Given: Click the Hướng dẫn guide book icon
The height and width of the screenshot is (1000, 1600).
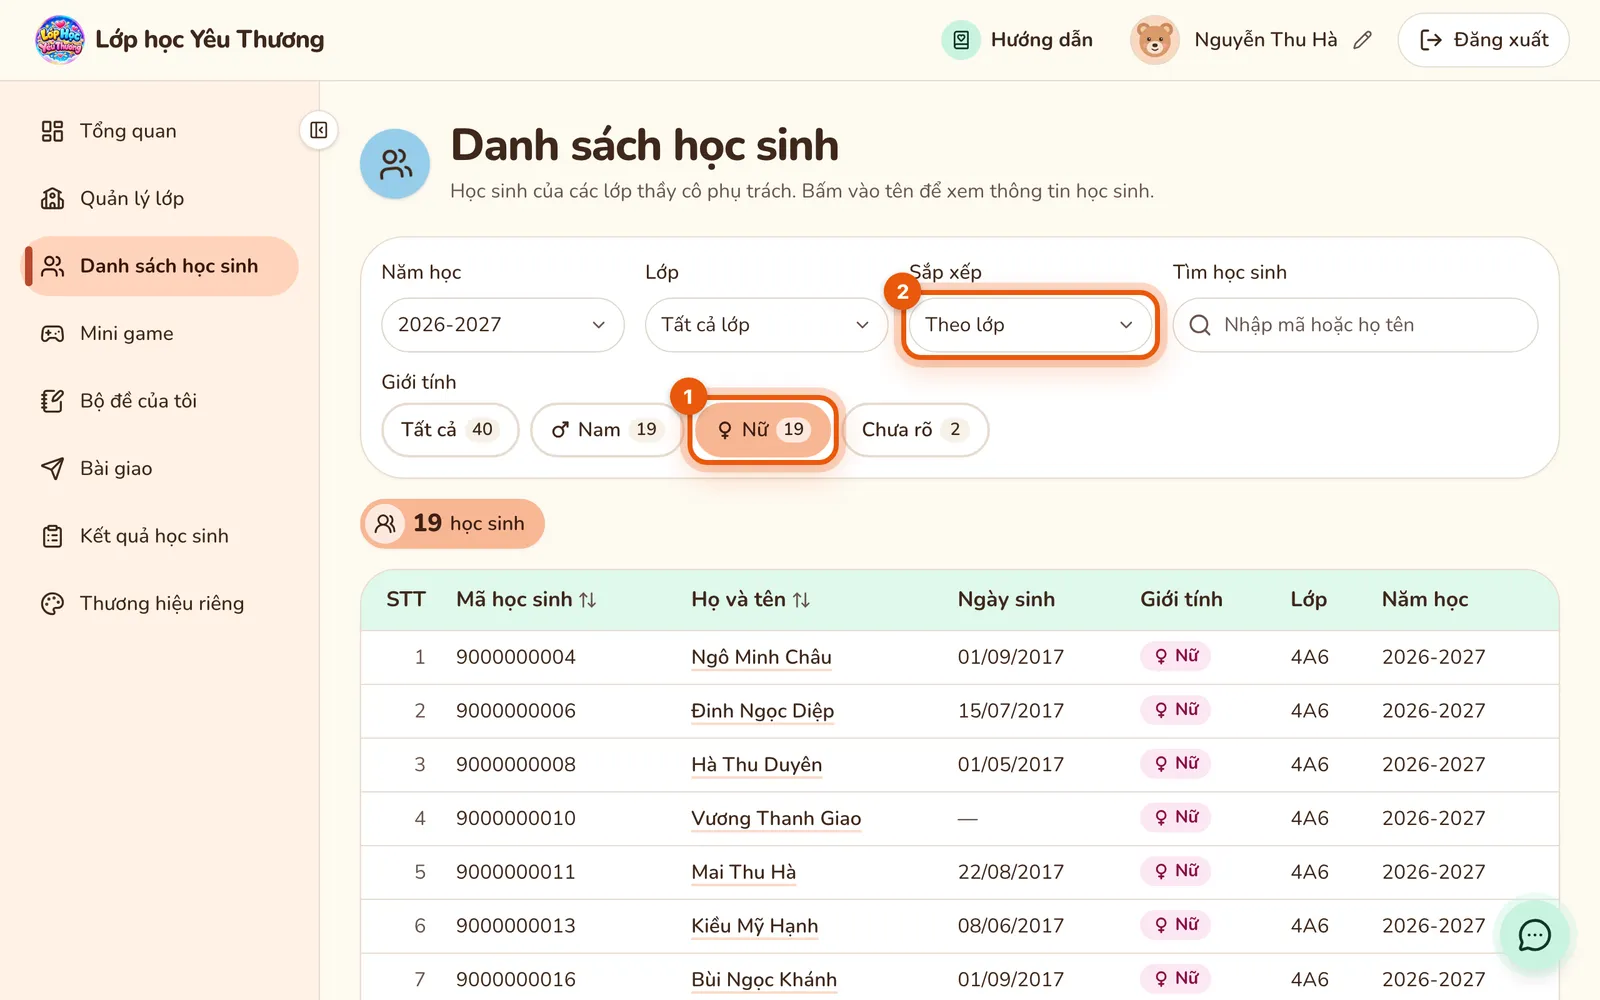Looking at the screenshot, I should click(x=961, y=40).
